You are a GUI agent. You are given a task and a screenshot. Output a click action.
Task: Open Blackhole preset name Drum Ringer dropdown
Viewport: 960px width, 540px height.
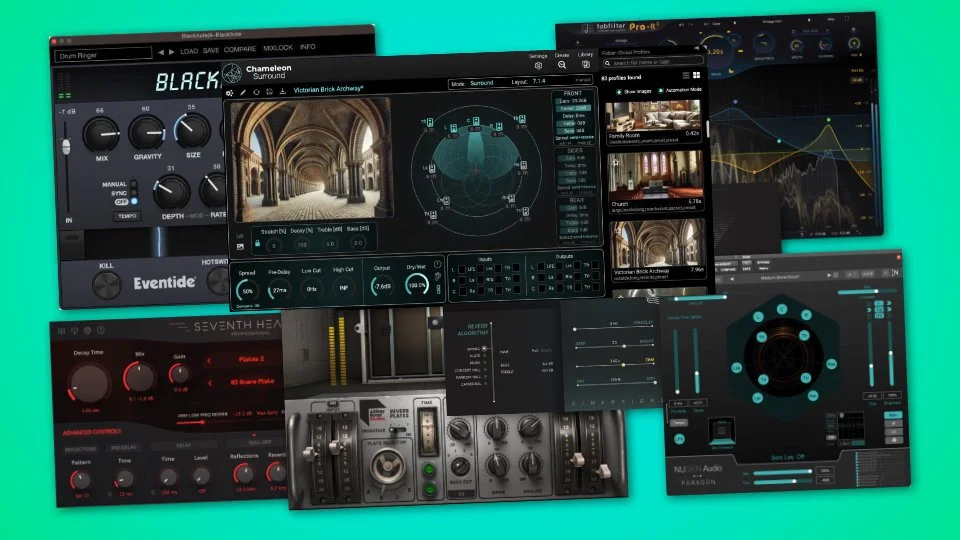(x=103, y=55)
